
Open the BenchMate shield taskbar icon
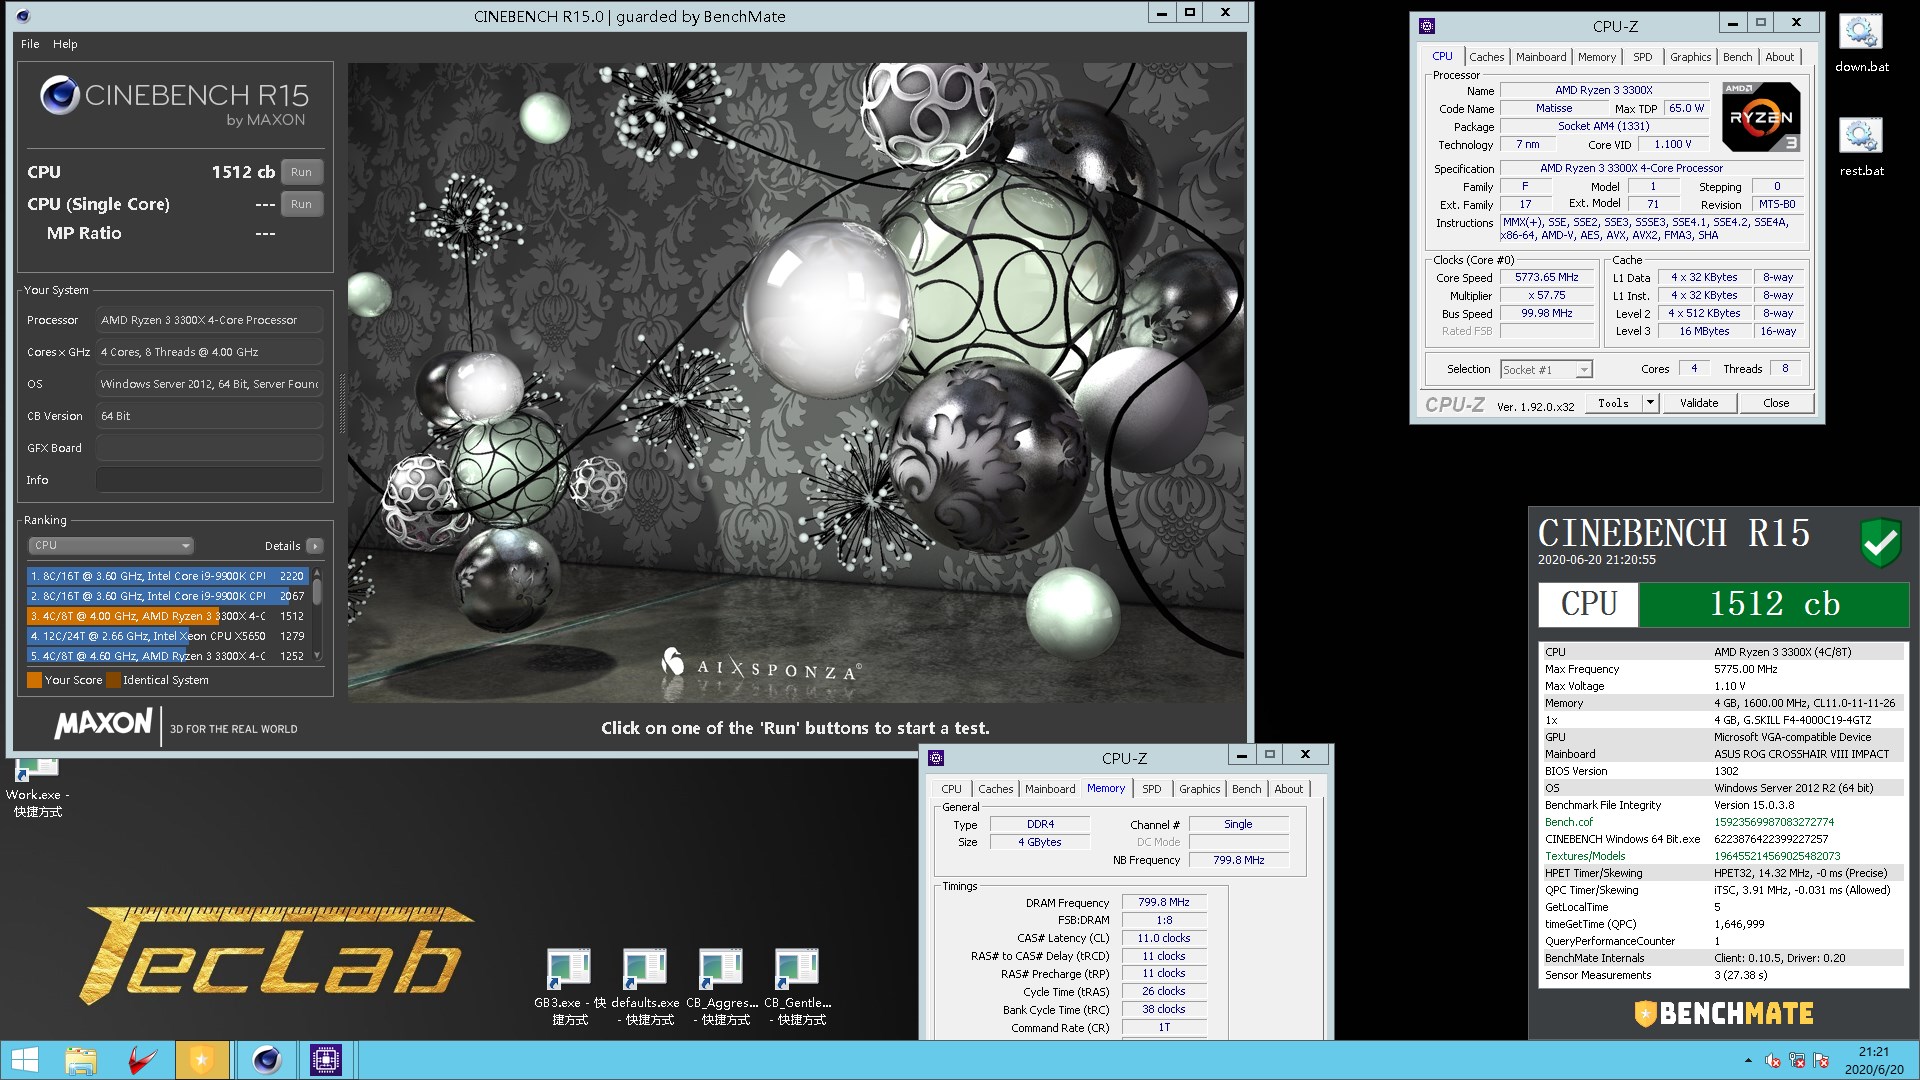[201, 1060]
